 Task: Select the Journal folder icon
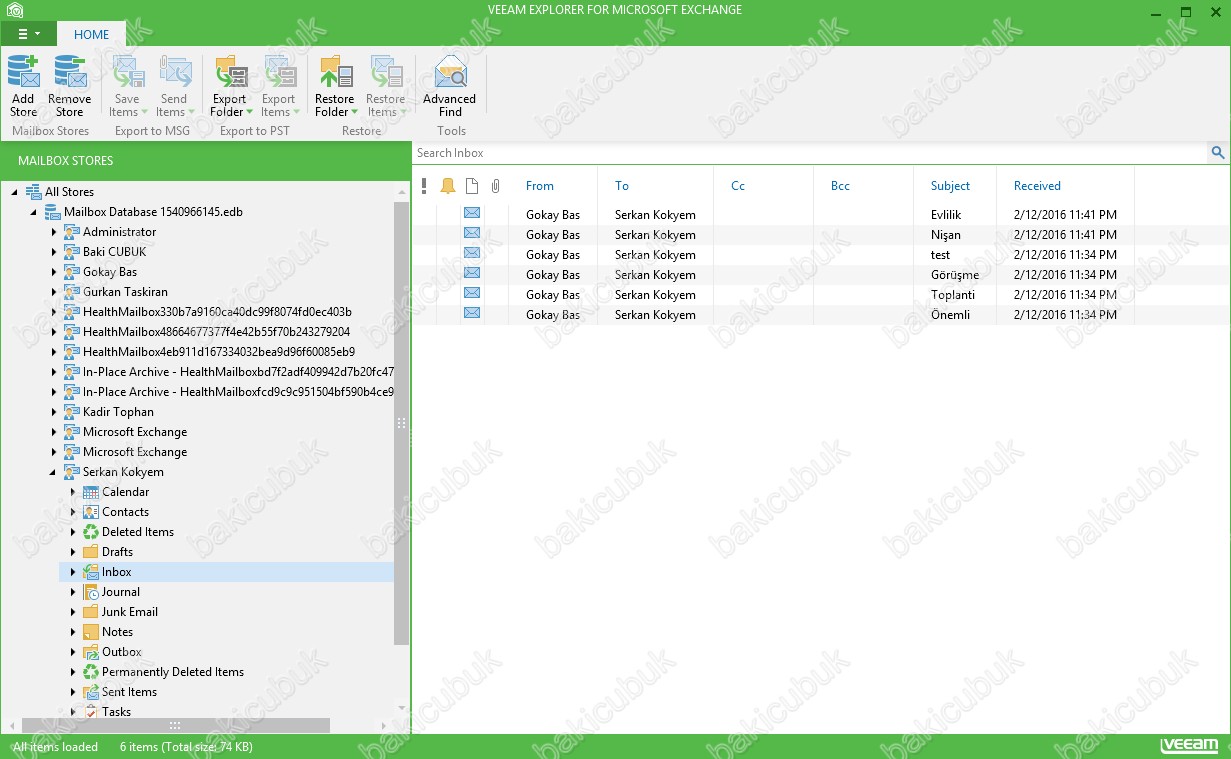91,592
